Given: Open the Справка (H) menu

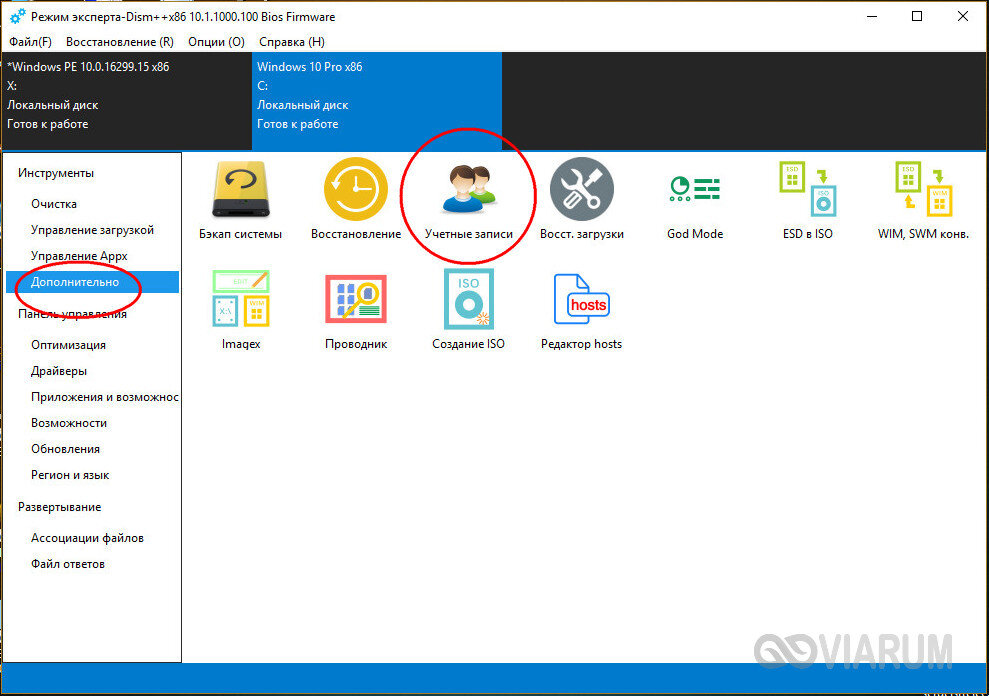Looking at the screenshot, I should pos(292,42).
